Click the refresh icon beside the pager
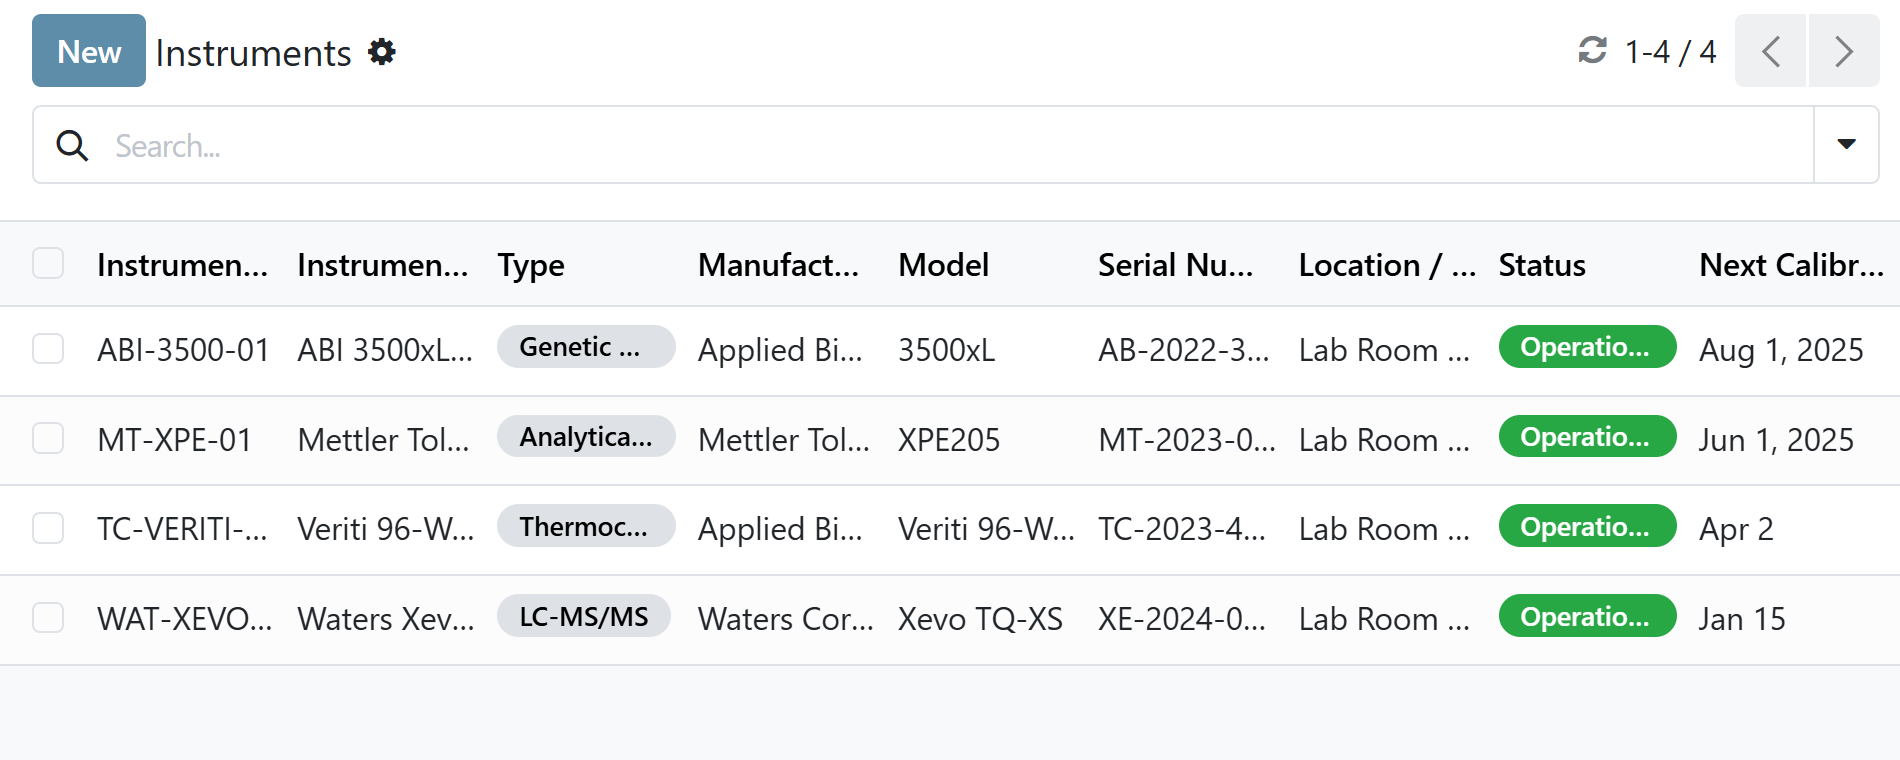Viewport: 1900px width, 760px height. point(1592,50)
